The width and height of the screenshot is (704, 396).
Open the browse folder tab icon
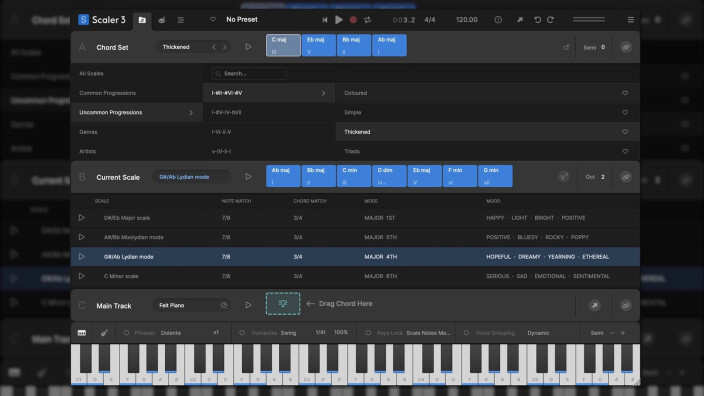(142, 20)
